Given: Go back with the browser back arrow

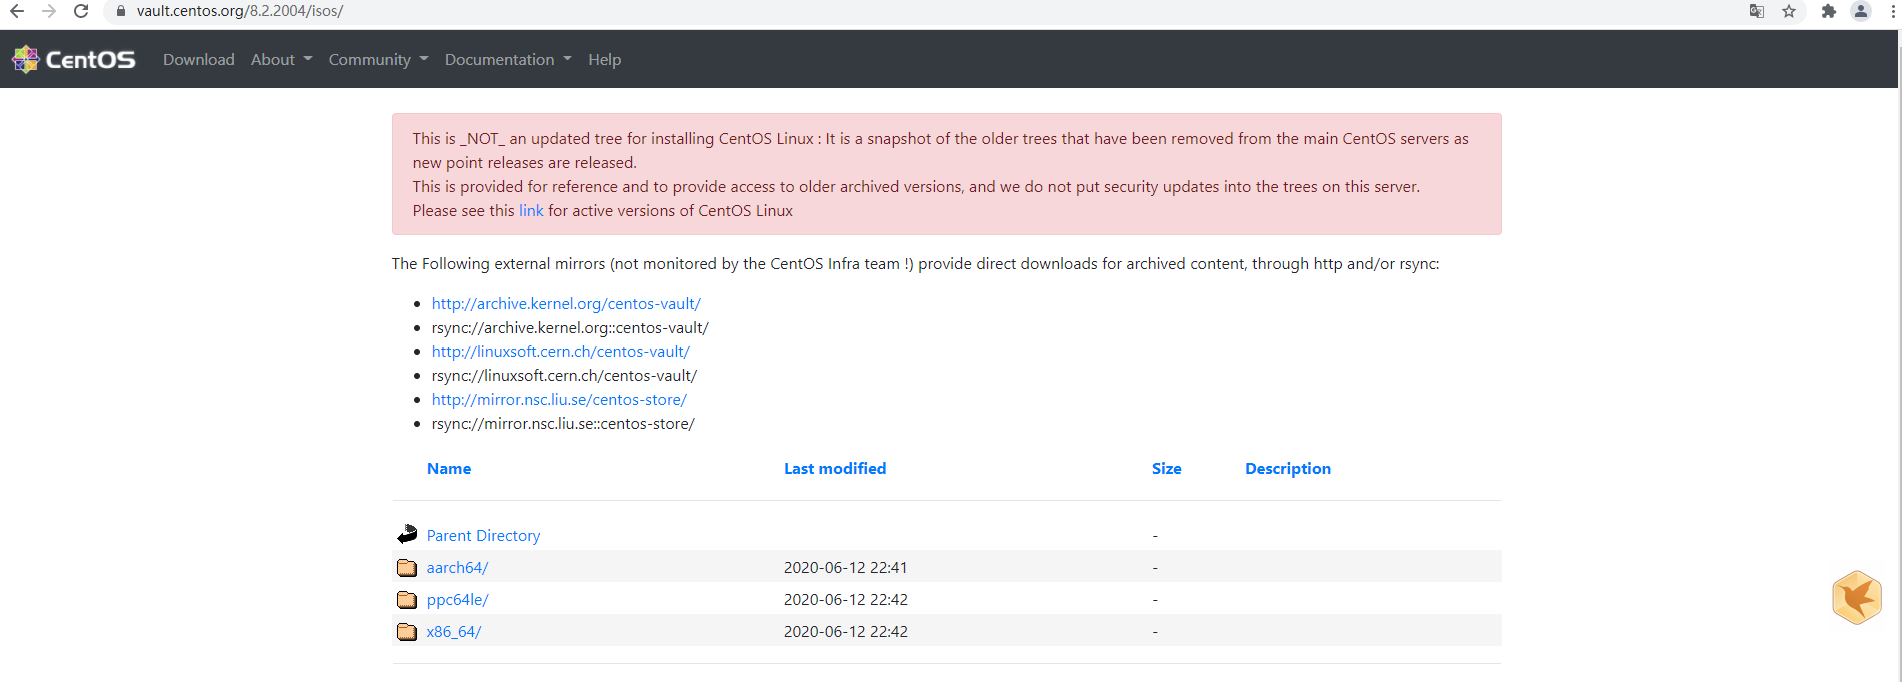Looking at the screenshot, I should coord(17,11).
